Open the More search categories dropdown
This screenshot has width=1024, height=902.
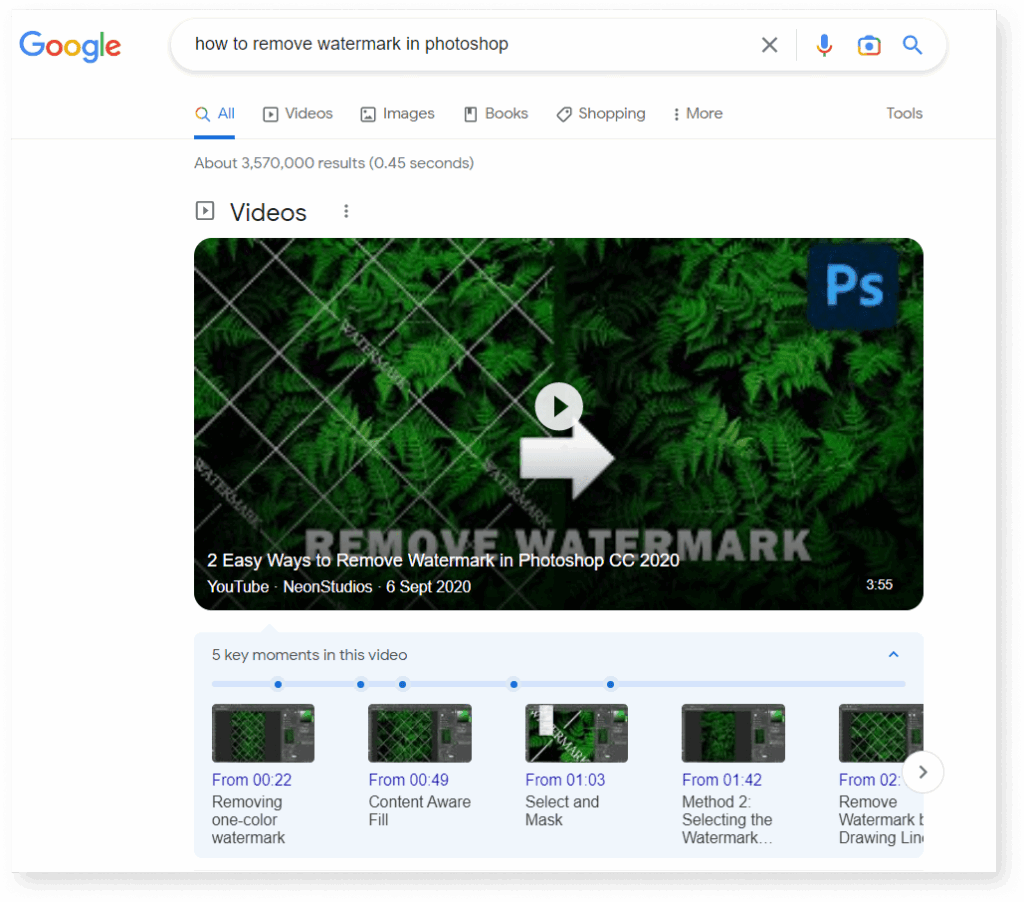(x=697, y=113)
